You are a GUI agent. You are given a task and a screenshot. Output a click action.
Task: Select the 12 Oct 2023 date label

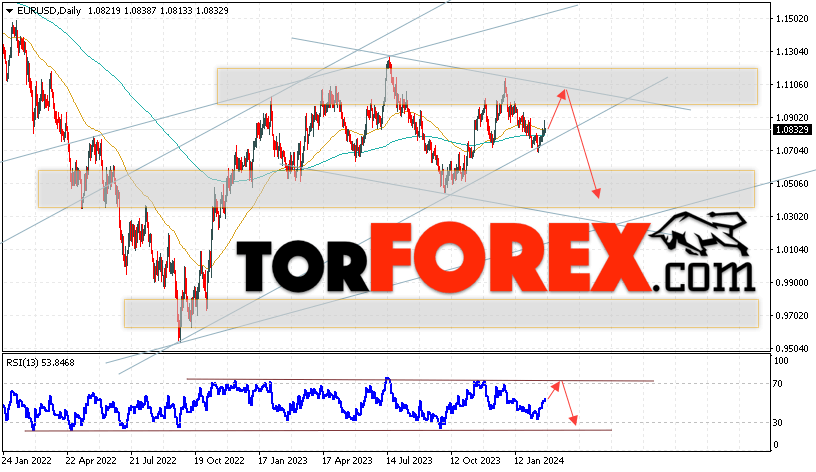[x=475, y=461]
